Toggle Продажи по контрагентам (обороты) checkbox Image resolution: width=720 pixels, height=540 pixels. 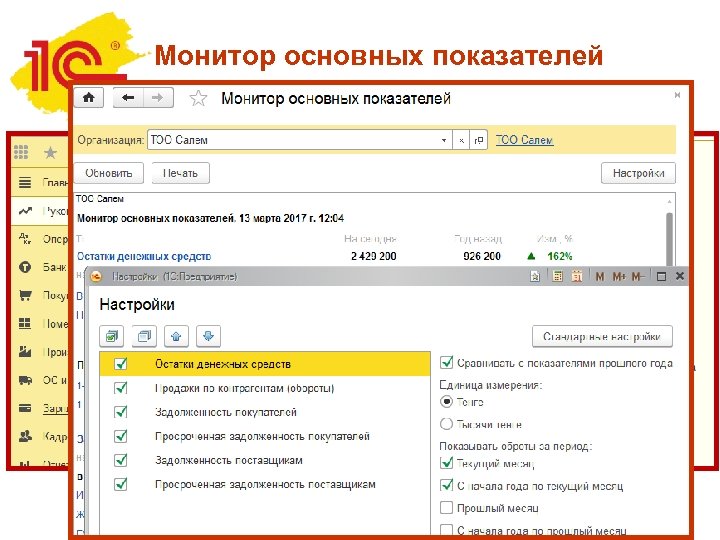[x=121, y=388]
